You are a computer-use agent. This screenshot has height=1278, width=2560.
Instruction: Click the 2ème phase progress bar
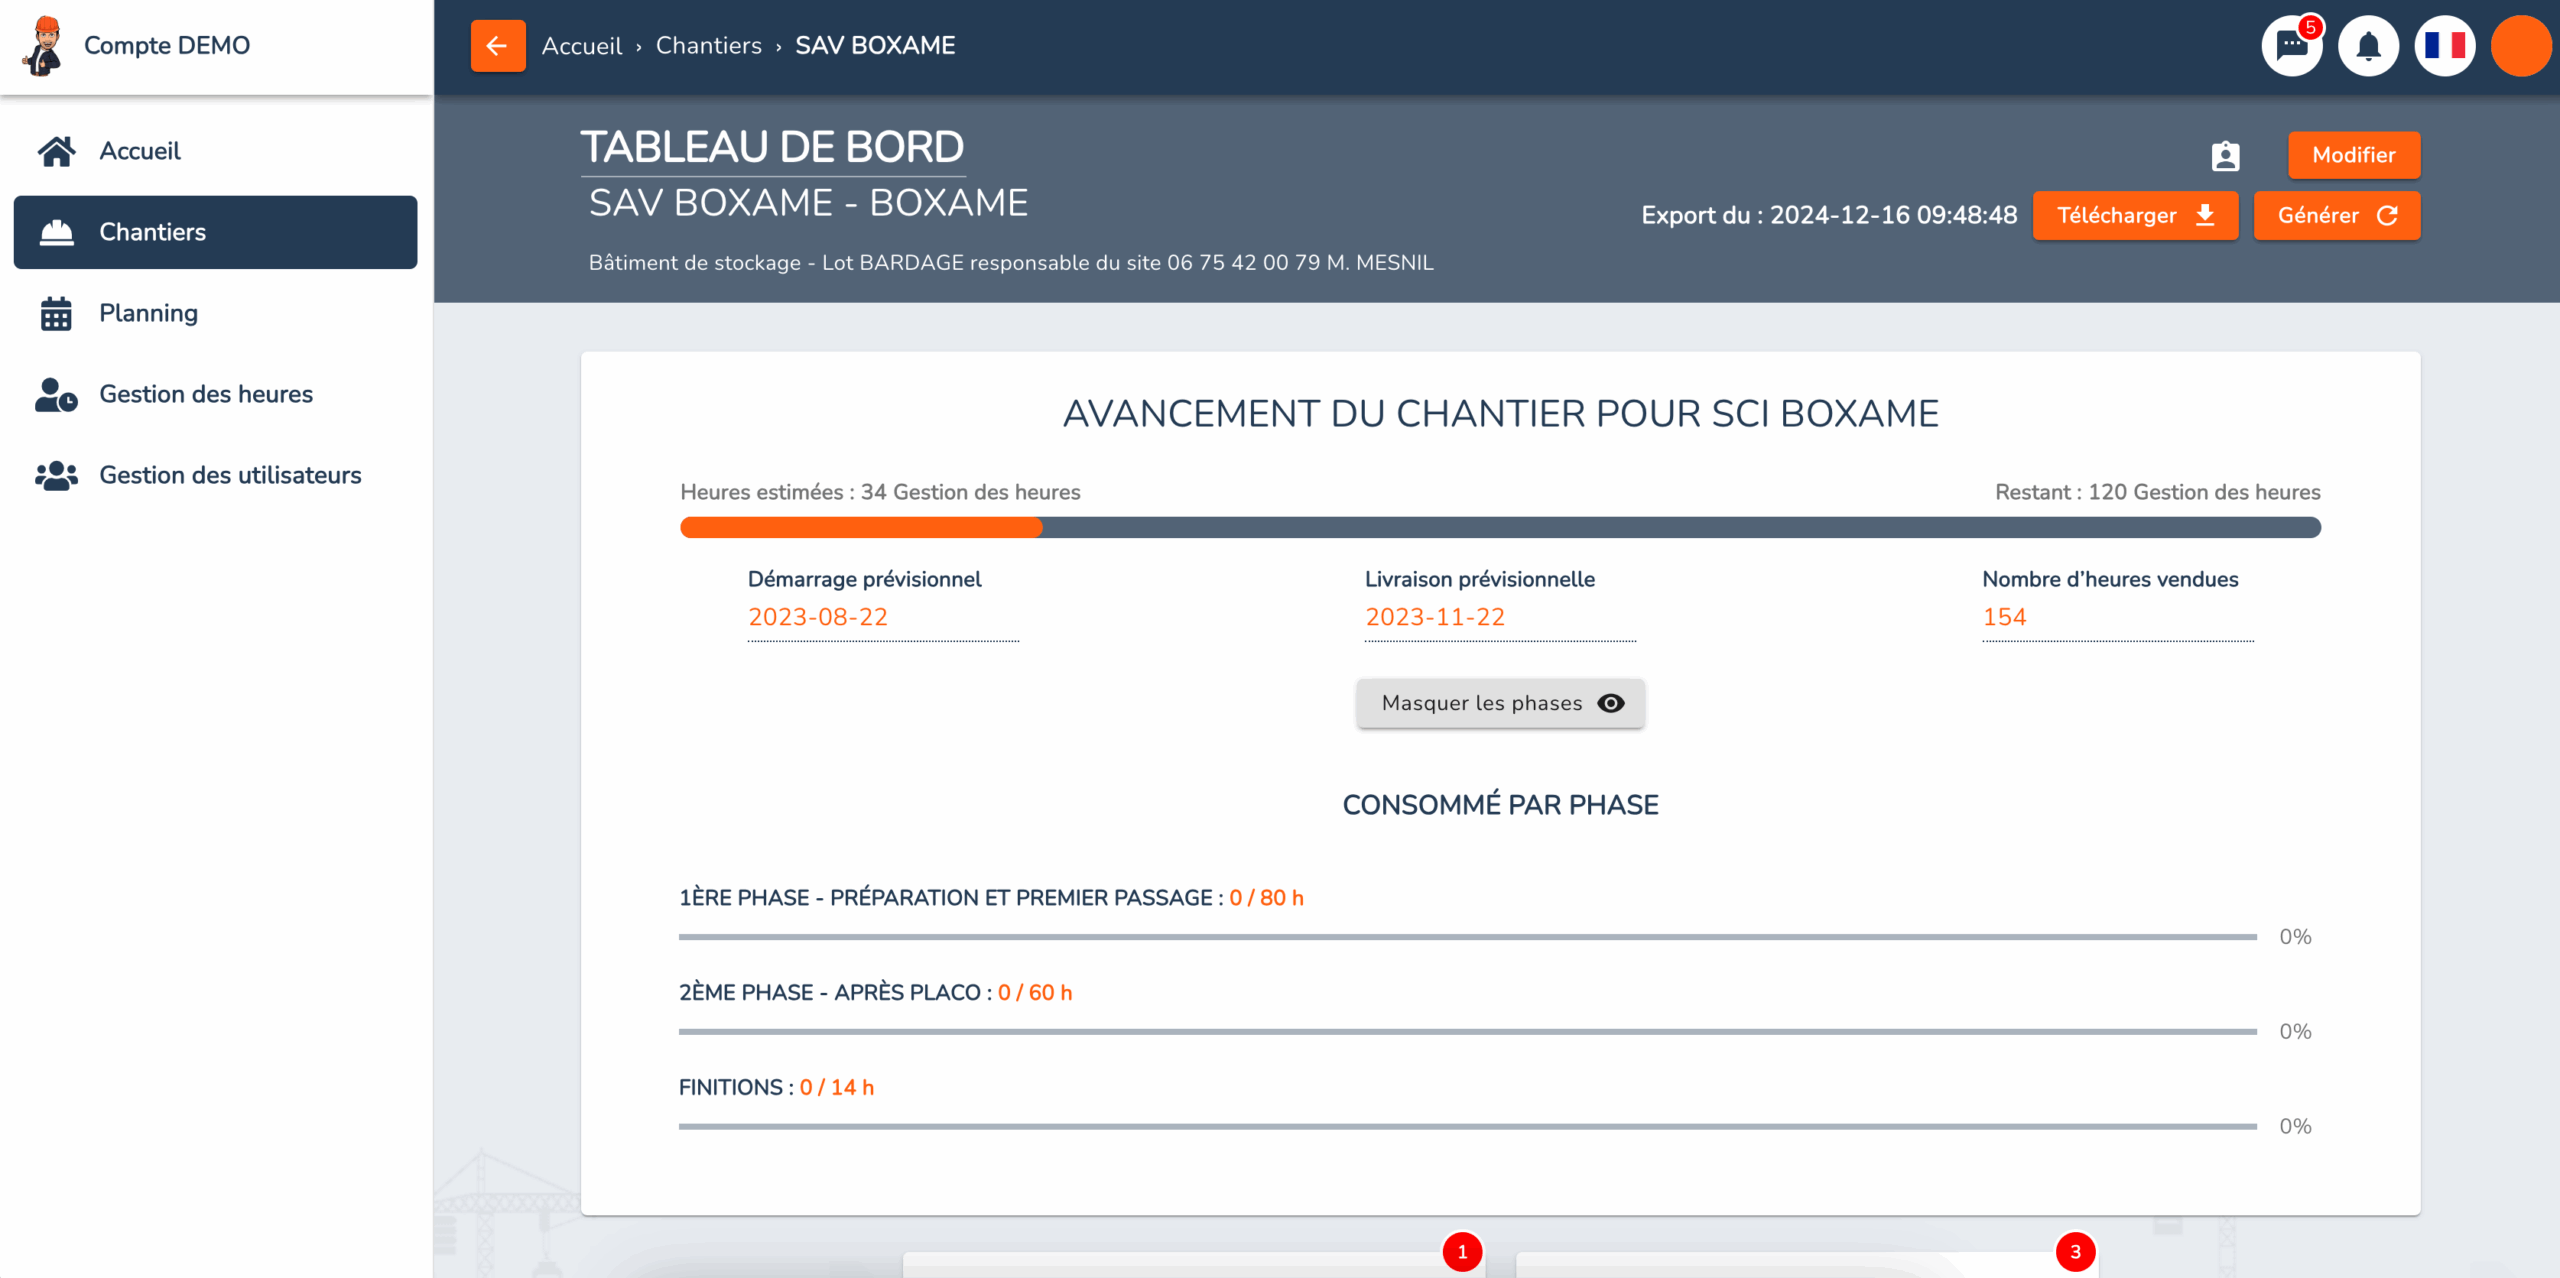[x=1467, y=1031]
